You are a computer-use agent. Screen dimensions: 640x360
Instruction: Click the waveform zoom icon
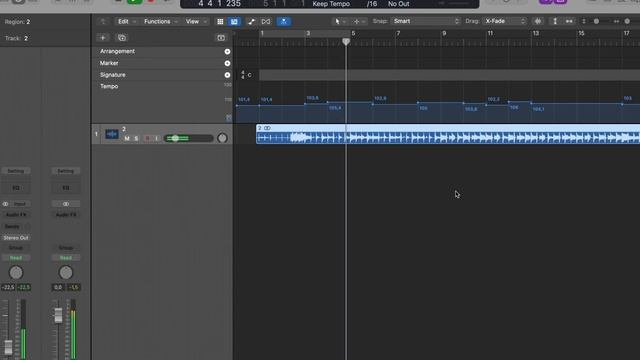tap(538, 21)
